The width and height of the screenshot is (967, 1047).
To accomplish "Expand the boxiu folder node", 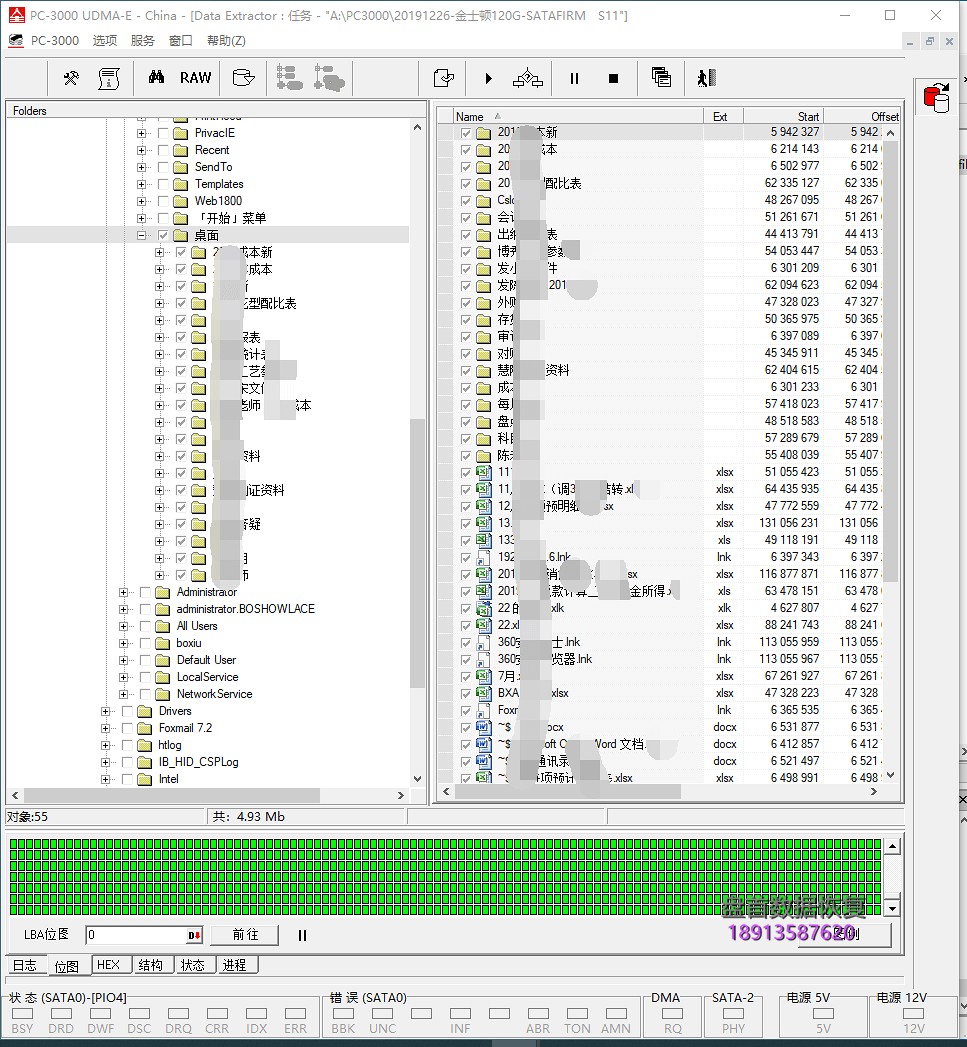I will tap(124, 644).
